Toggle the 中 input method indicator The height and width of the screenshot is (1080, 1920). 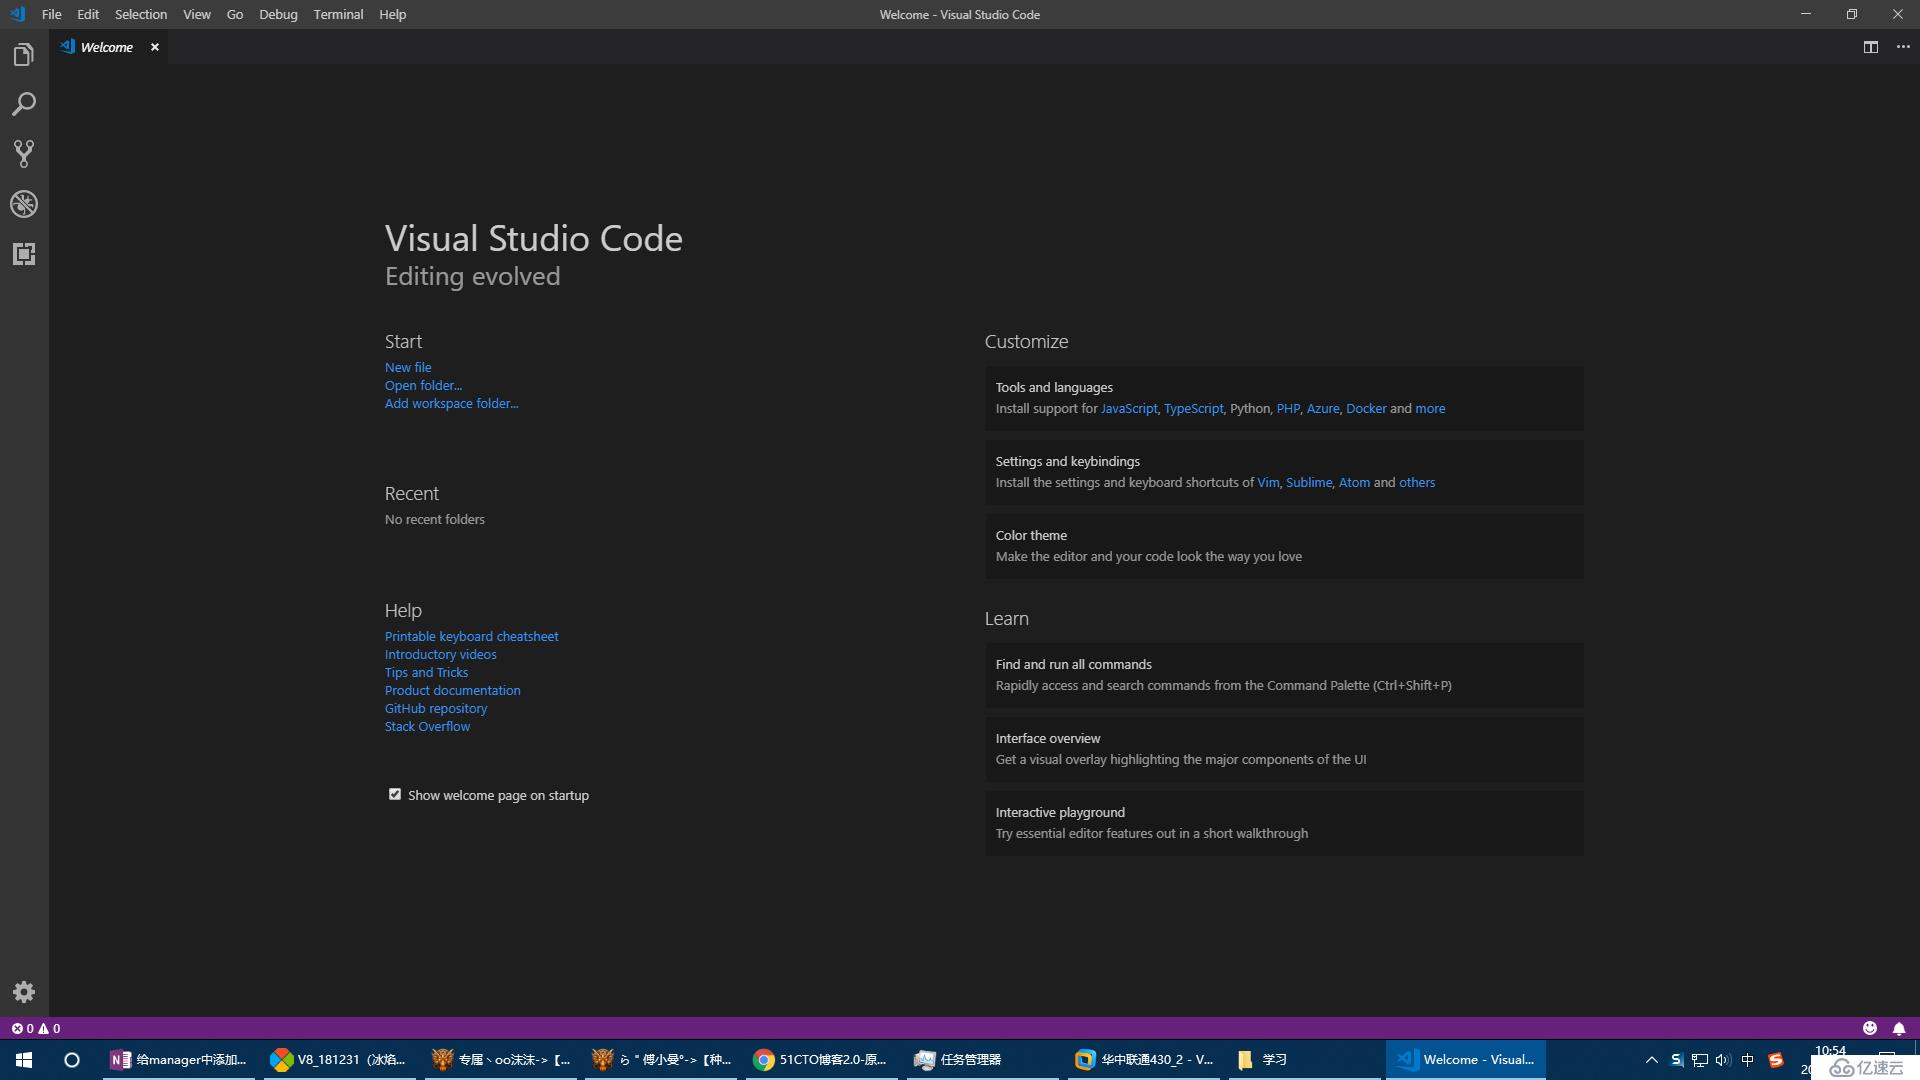(1748, 1060)
